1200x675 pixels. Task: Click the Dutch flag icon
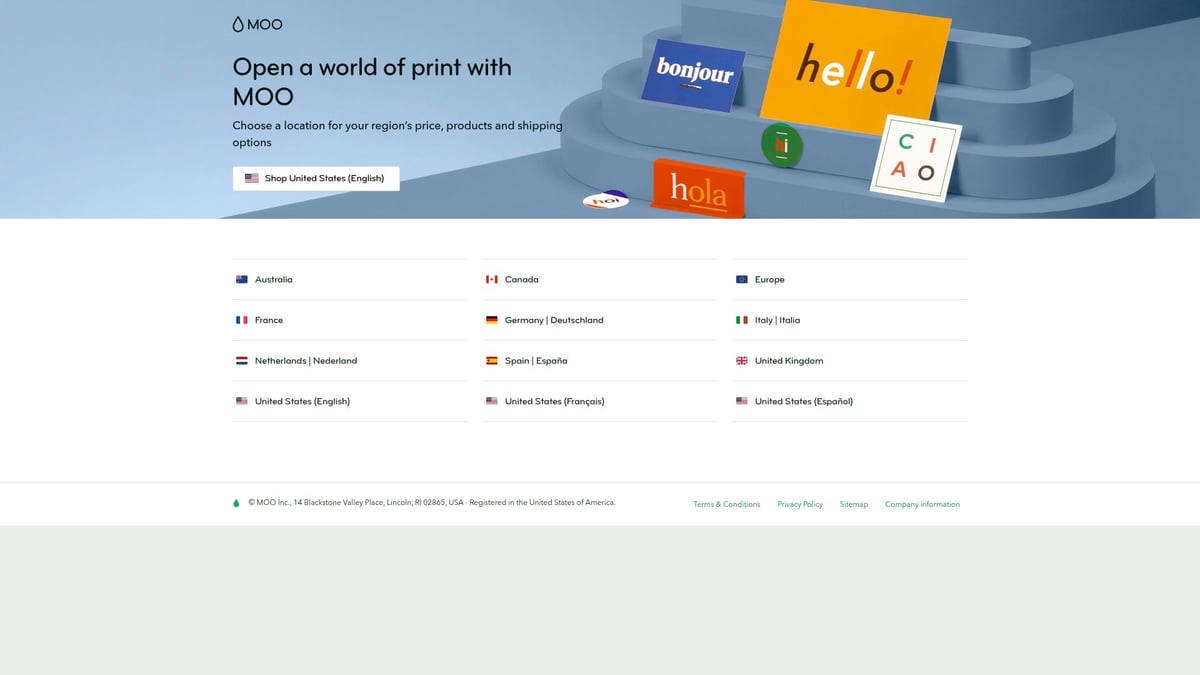(x=241, y=360)
